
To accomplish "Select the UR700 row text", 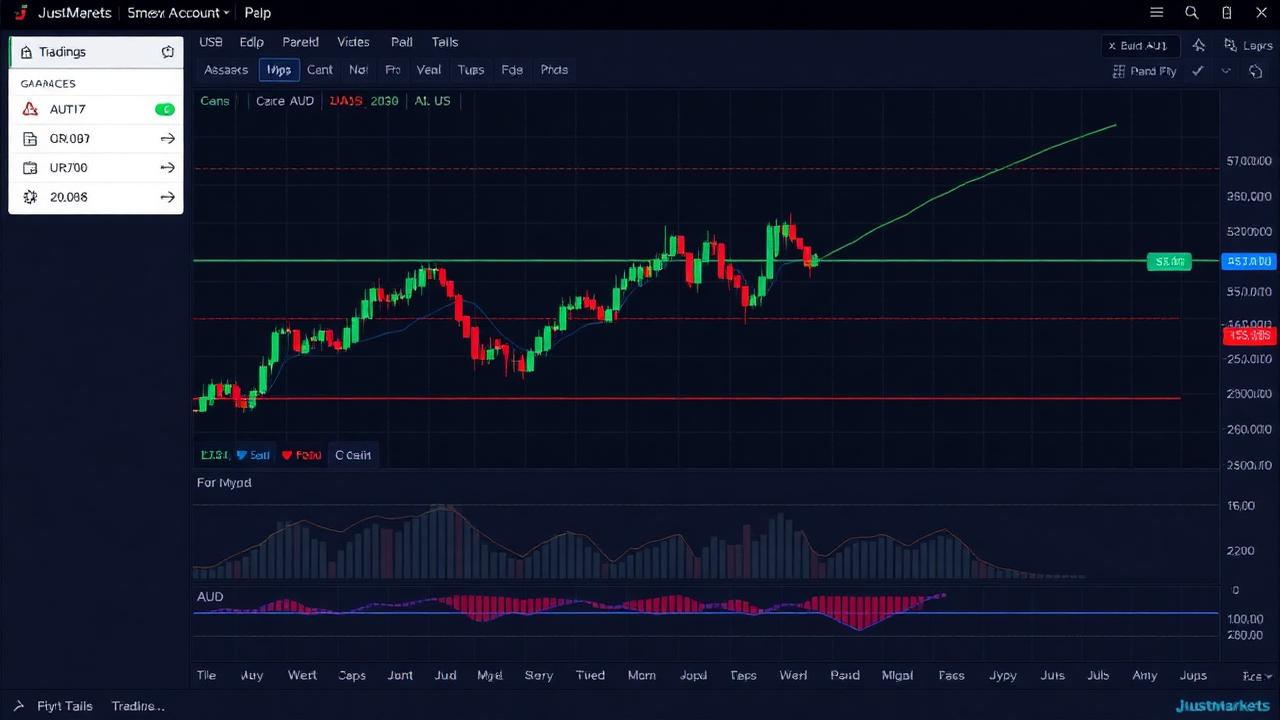I will (69, 168).
